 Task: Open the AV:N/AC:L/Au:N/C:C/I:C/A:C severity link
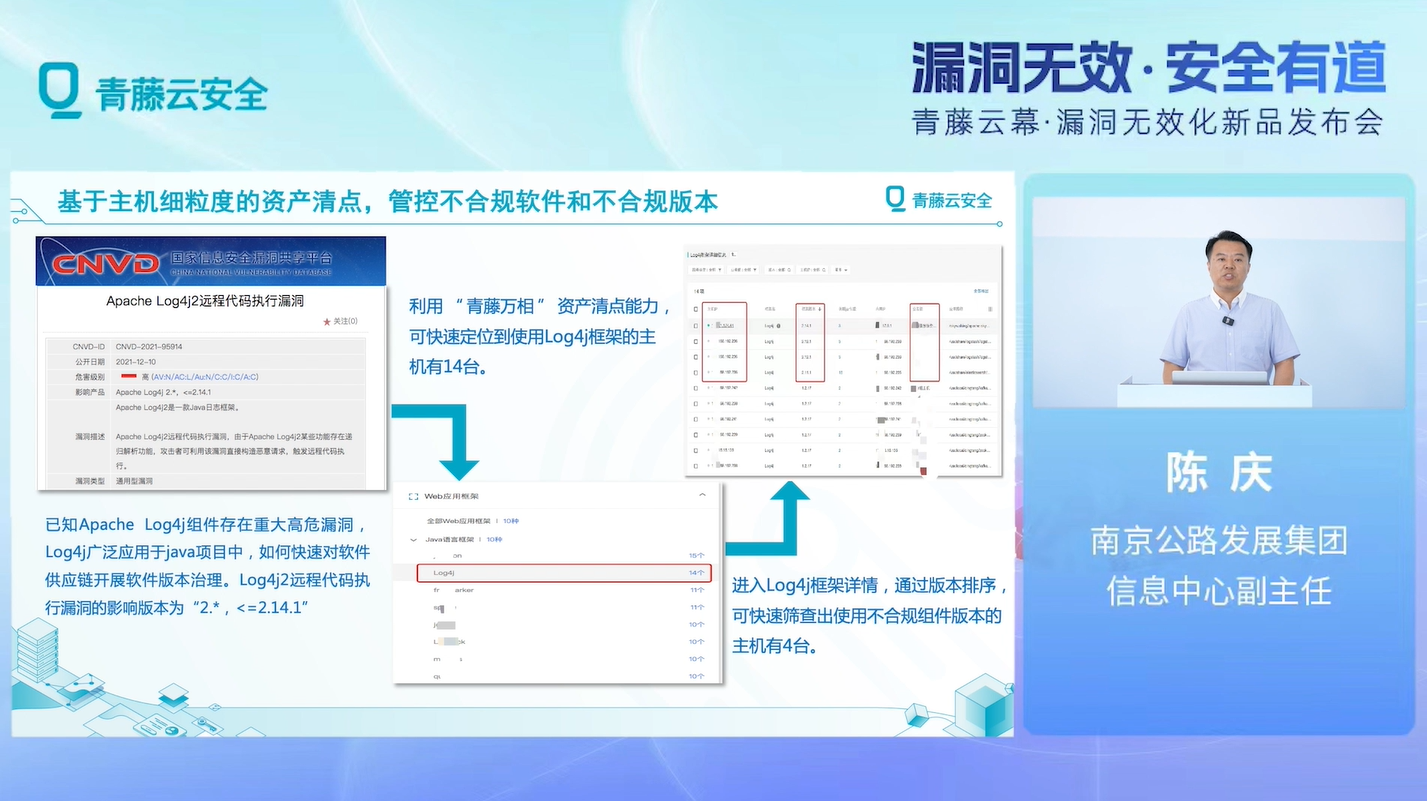(204, 377)
